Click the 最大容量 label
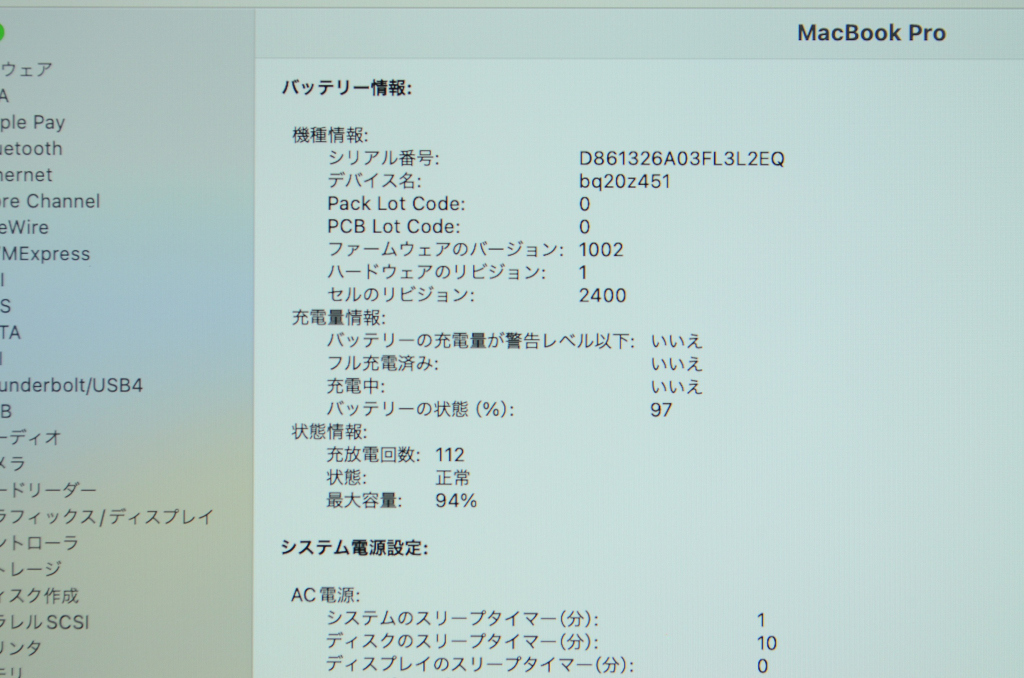 (x=364, y=500)
